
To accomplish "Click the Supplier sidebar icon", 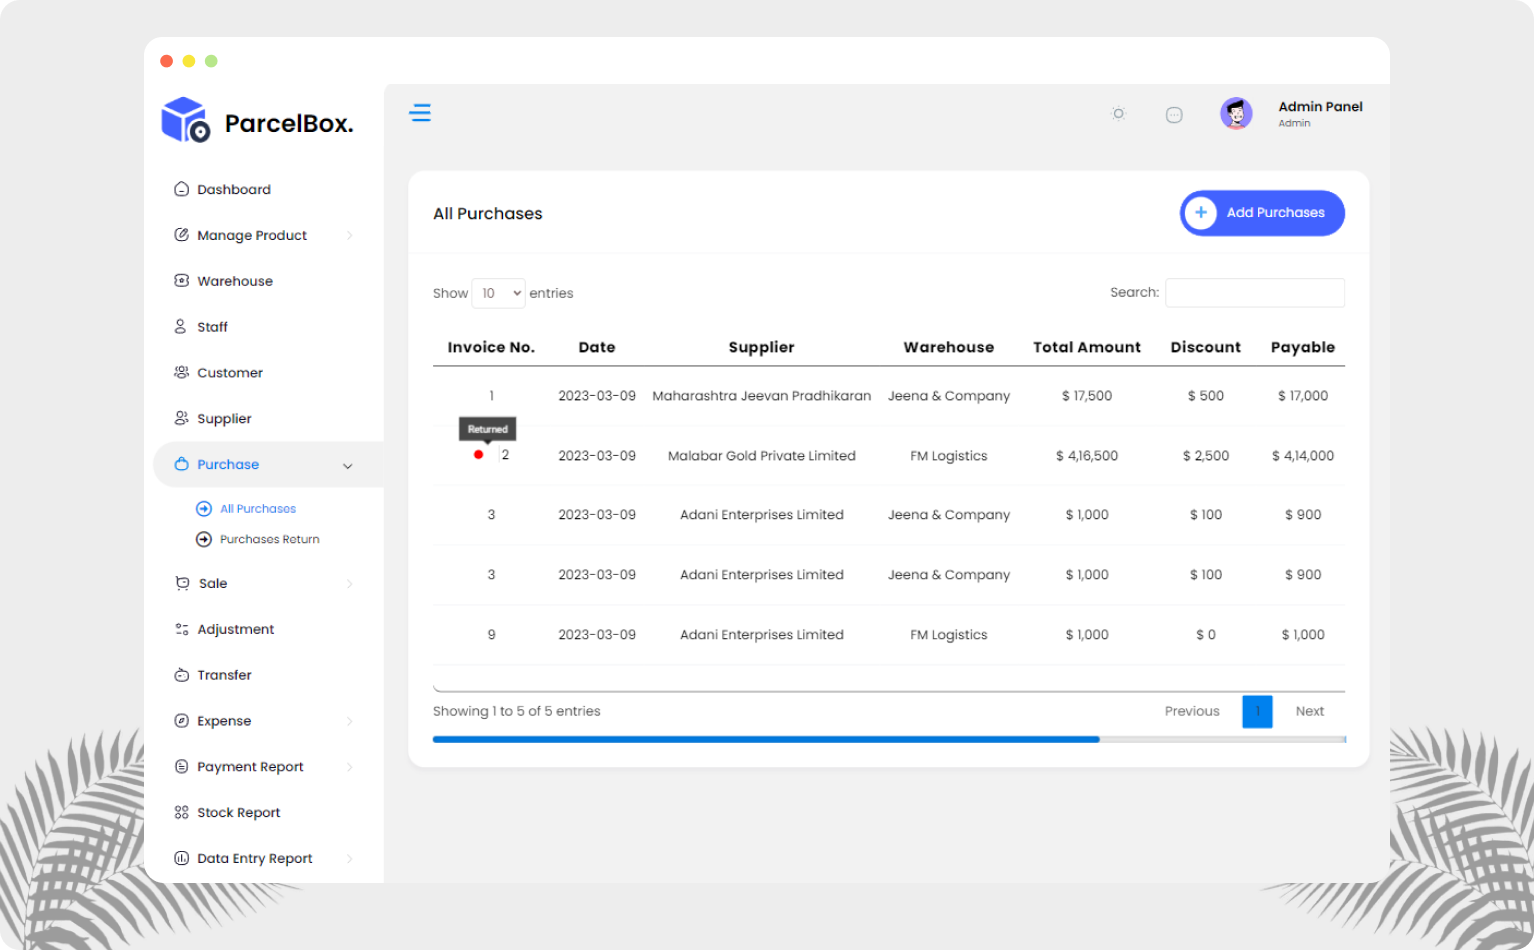I will [181, 418].
